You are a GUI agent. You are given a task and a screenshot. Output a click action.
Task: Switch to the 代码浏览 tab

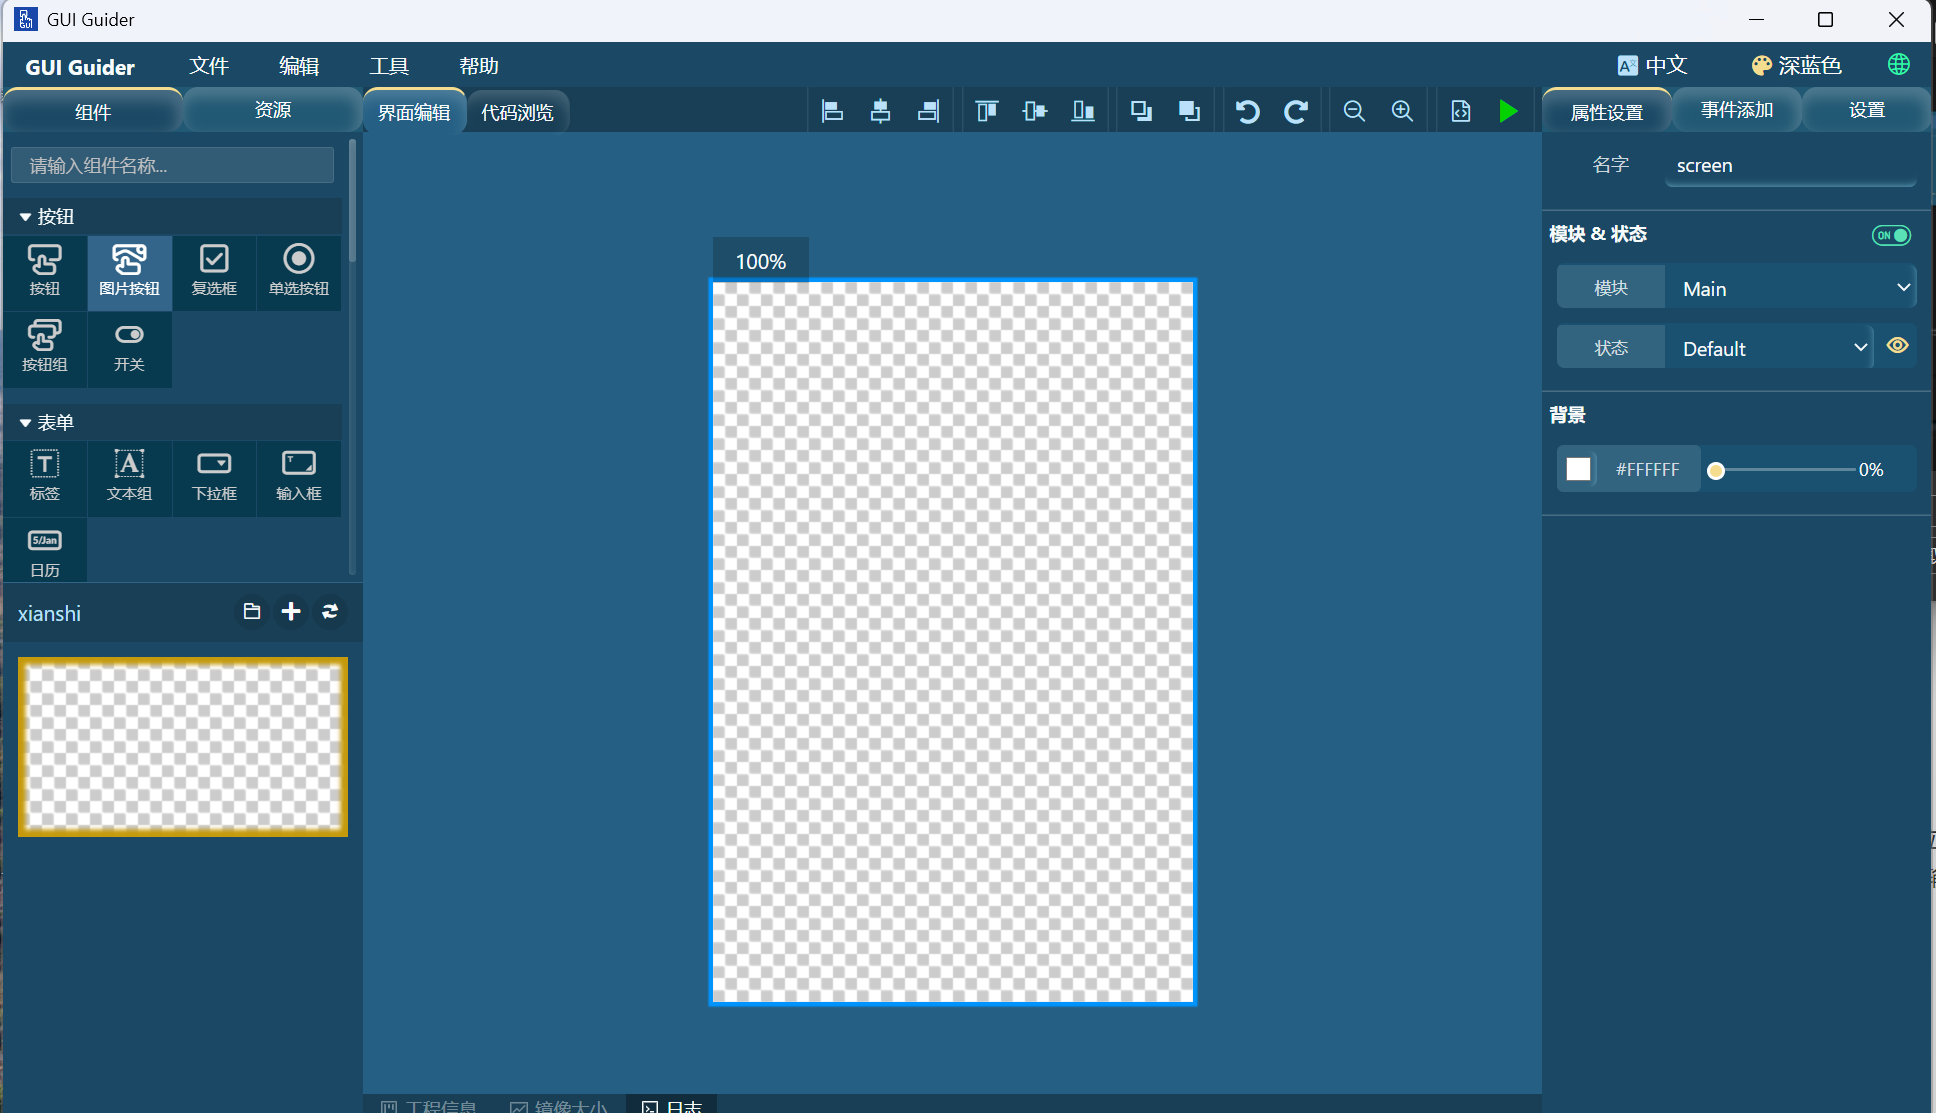[517, 112]
